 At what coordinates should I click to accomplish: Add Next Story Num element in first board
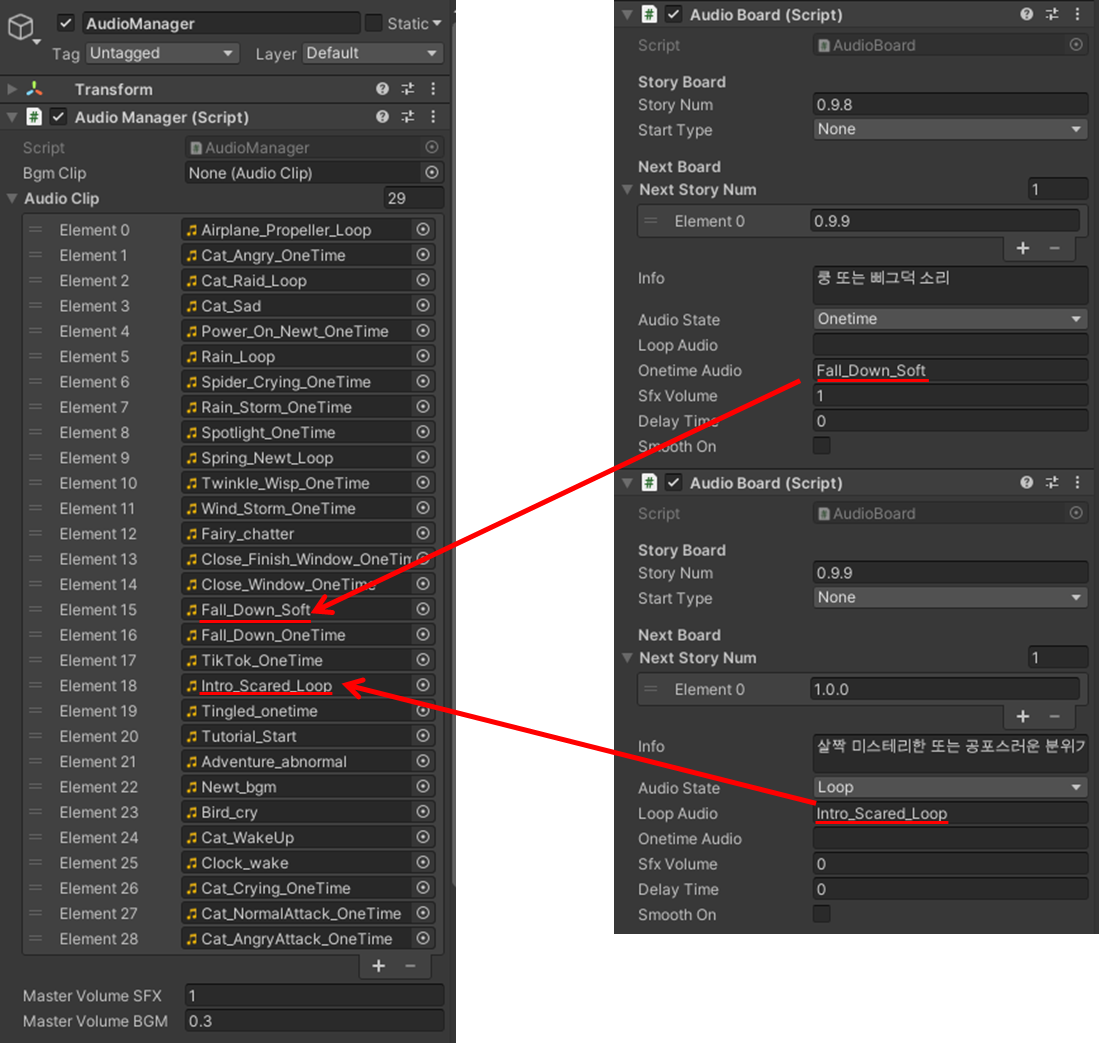coord(1023,248)
